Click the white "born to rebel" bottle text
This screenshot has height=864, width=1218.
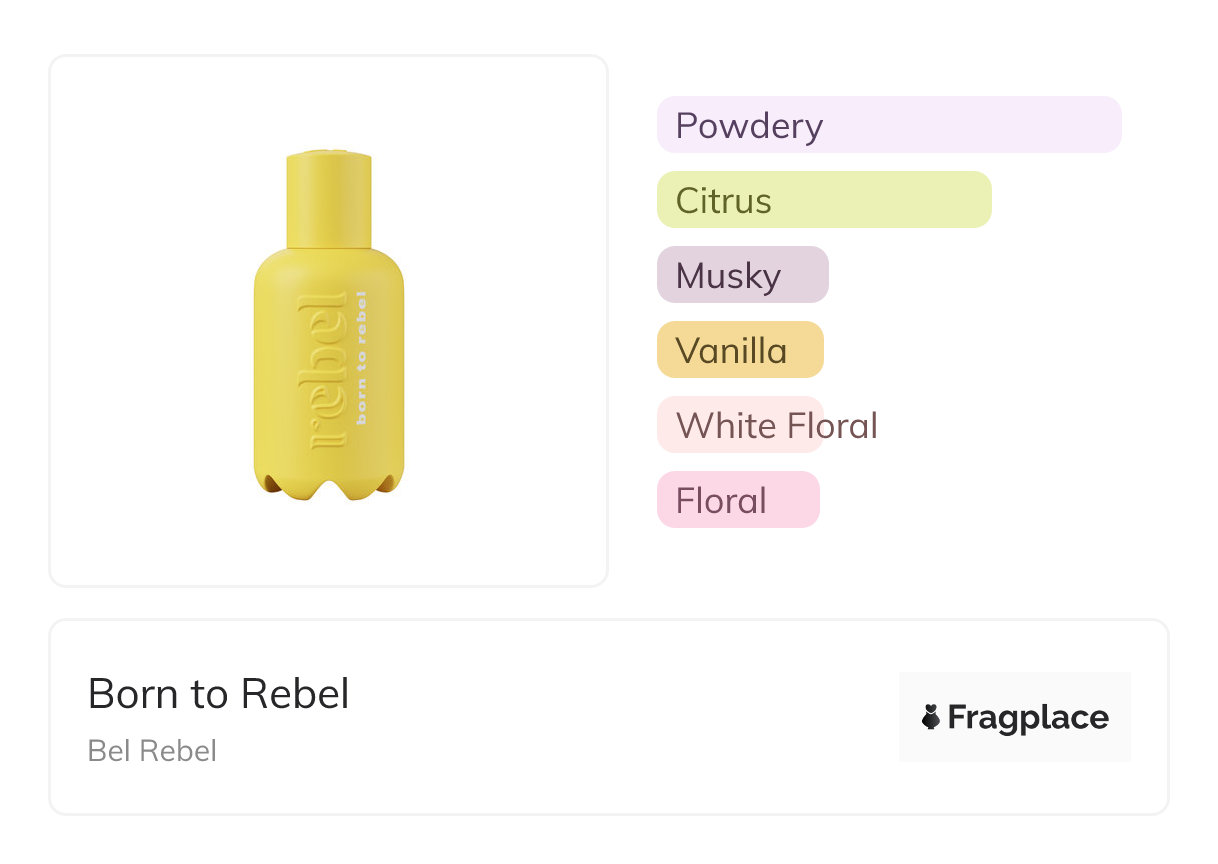tap(361, 357)
